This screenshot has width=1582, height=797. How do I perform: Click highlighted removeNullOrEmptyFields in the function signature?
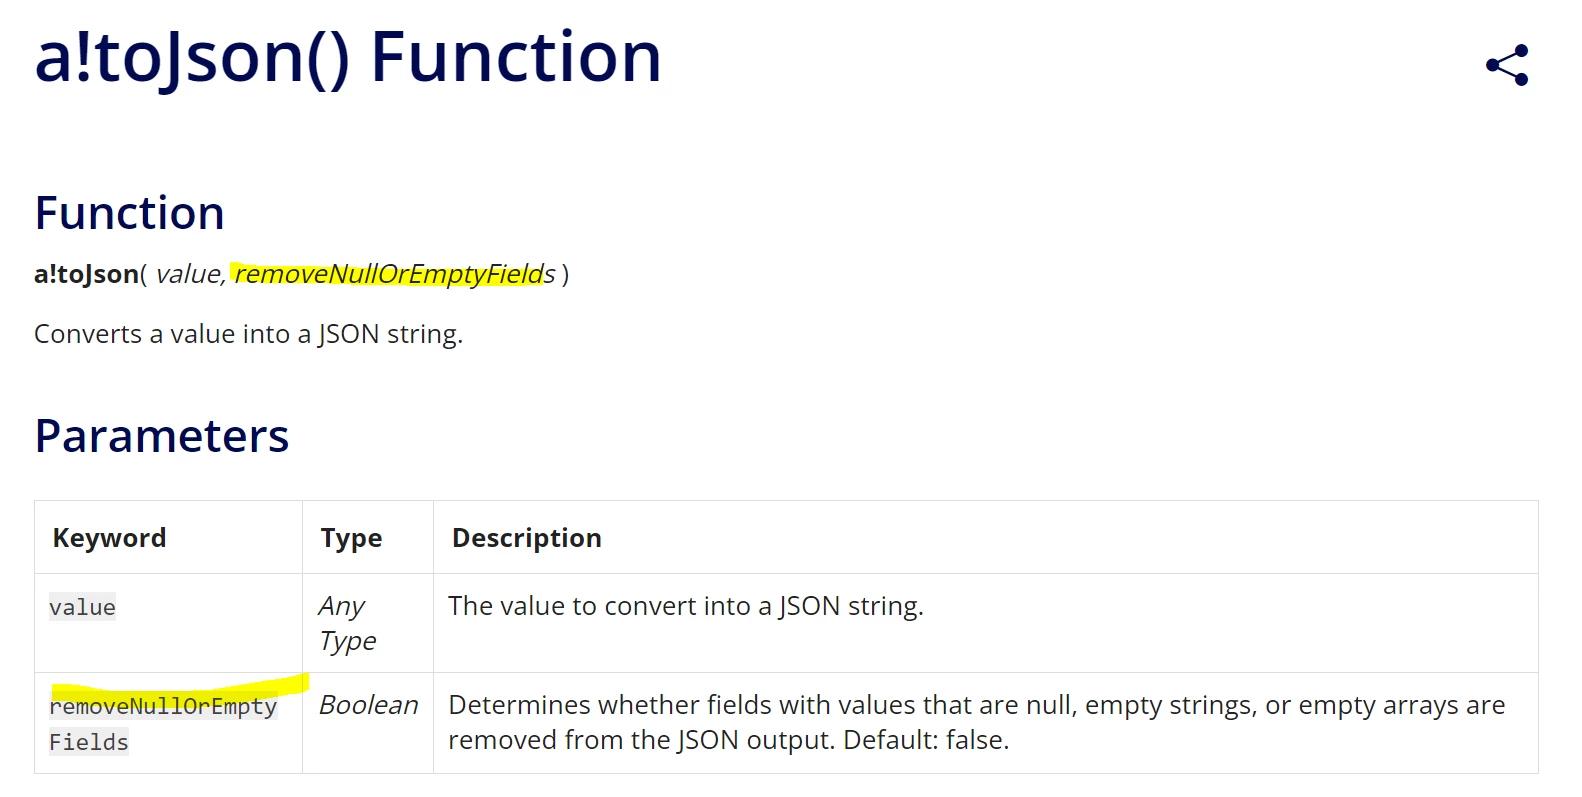[394, 274]
